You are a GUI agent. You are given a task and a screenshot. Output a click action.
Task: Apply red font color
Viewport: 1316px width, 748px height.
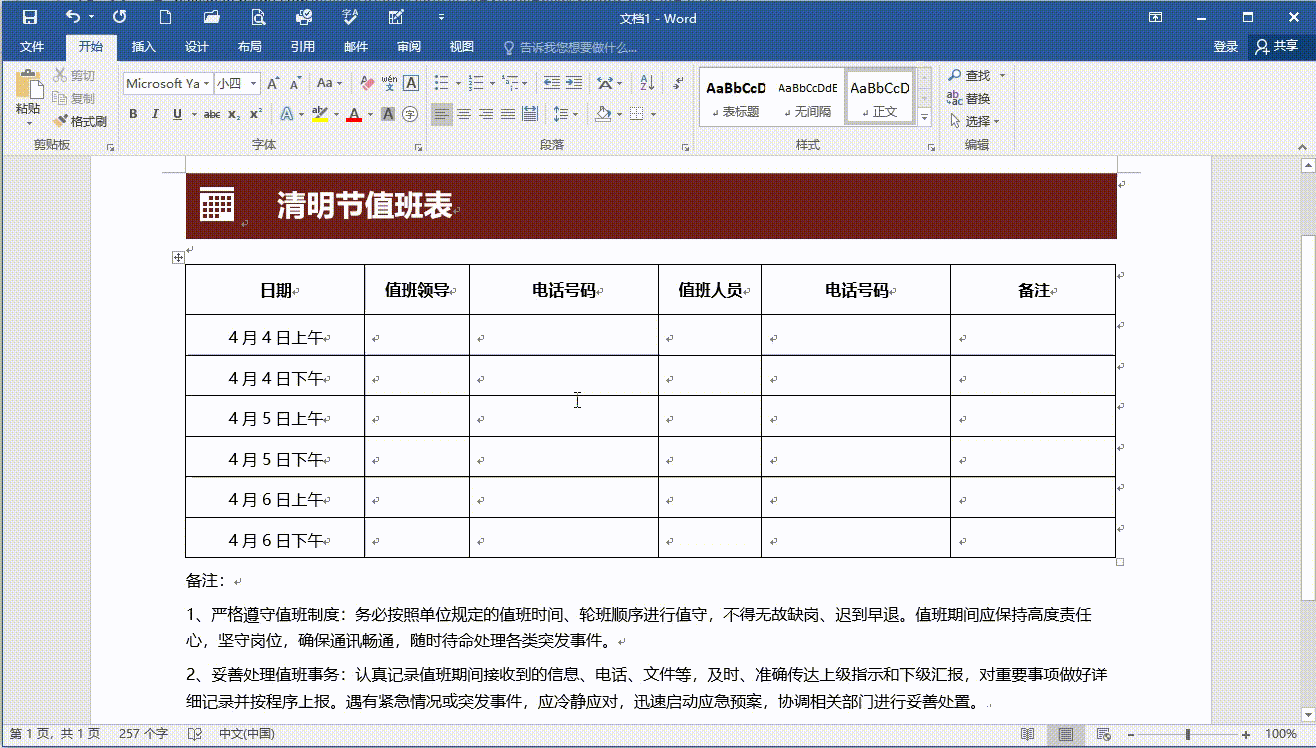coord(353,114)
